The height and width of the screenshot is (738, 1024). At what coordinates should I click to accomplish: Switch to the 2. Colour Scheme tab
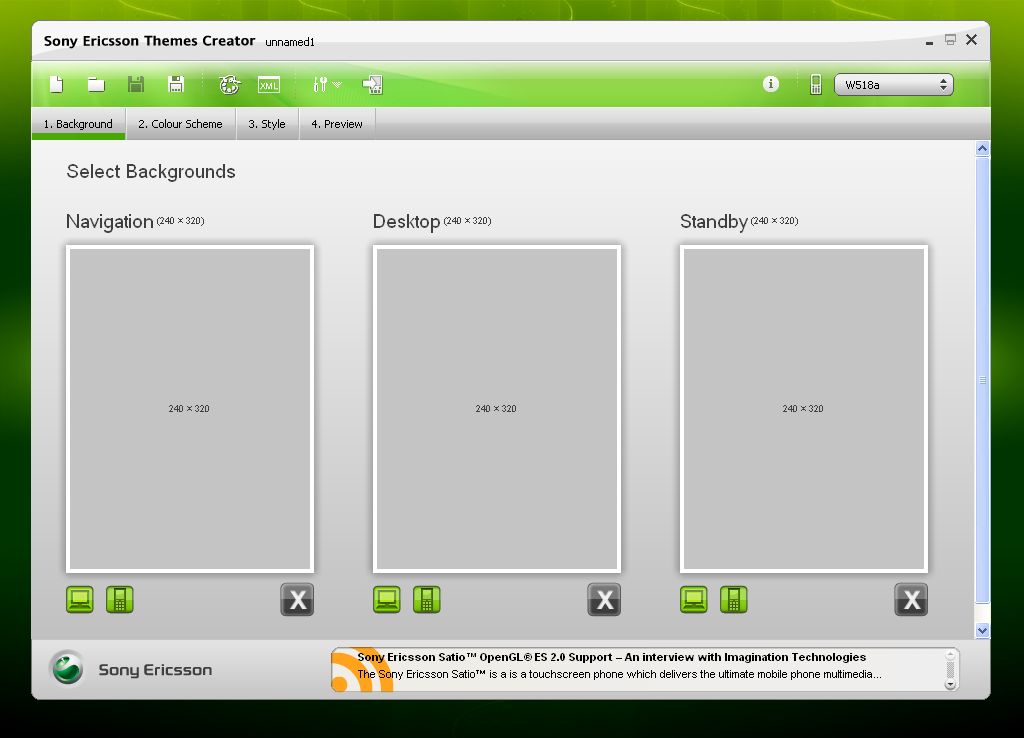point(180,124)
